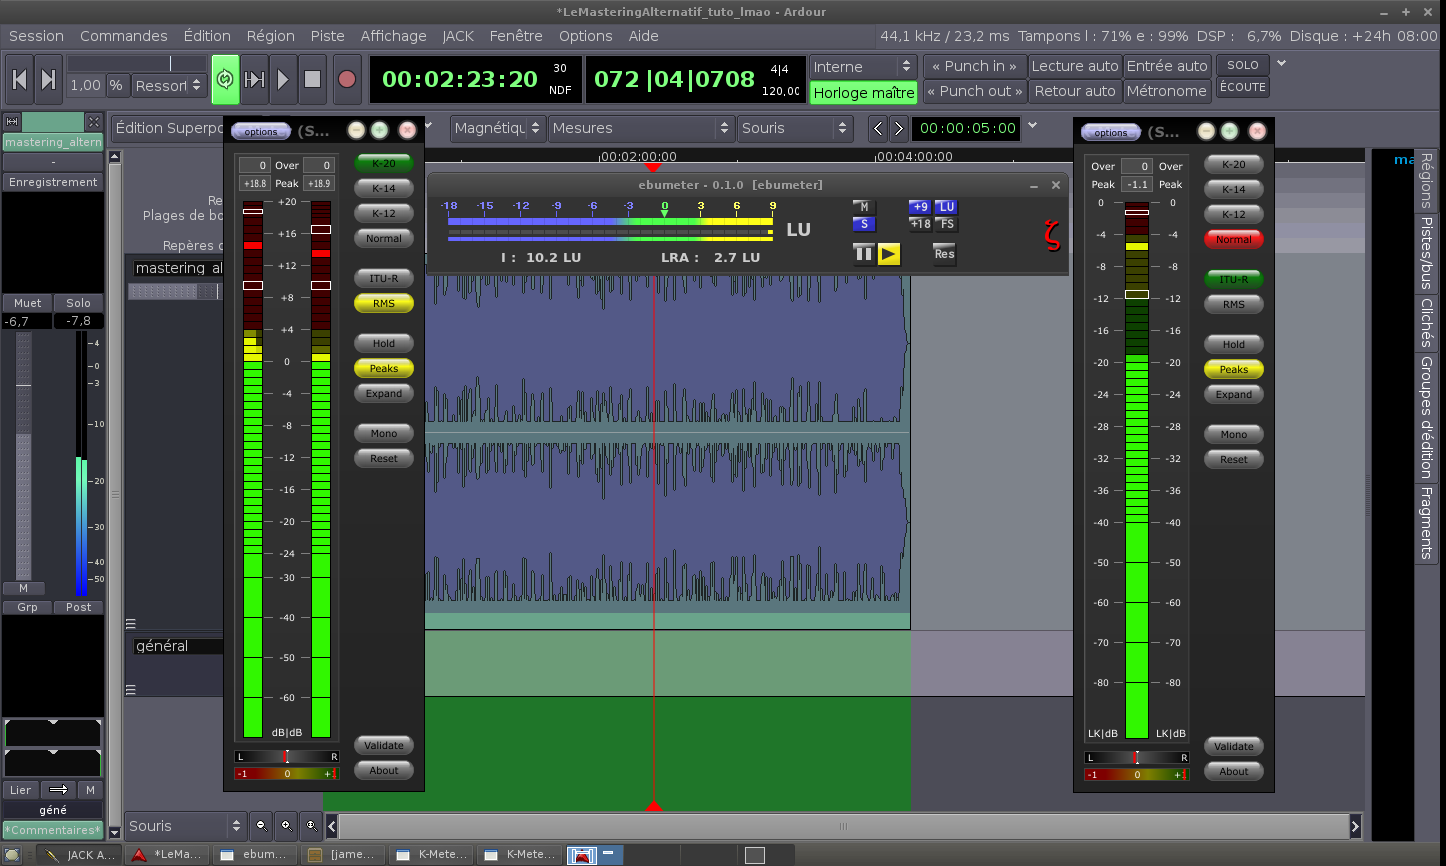Open the Piste menu
The image size is (1446, 866).
pos(327,36)
